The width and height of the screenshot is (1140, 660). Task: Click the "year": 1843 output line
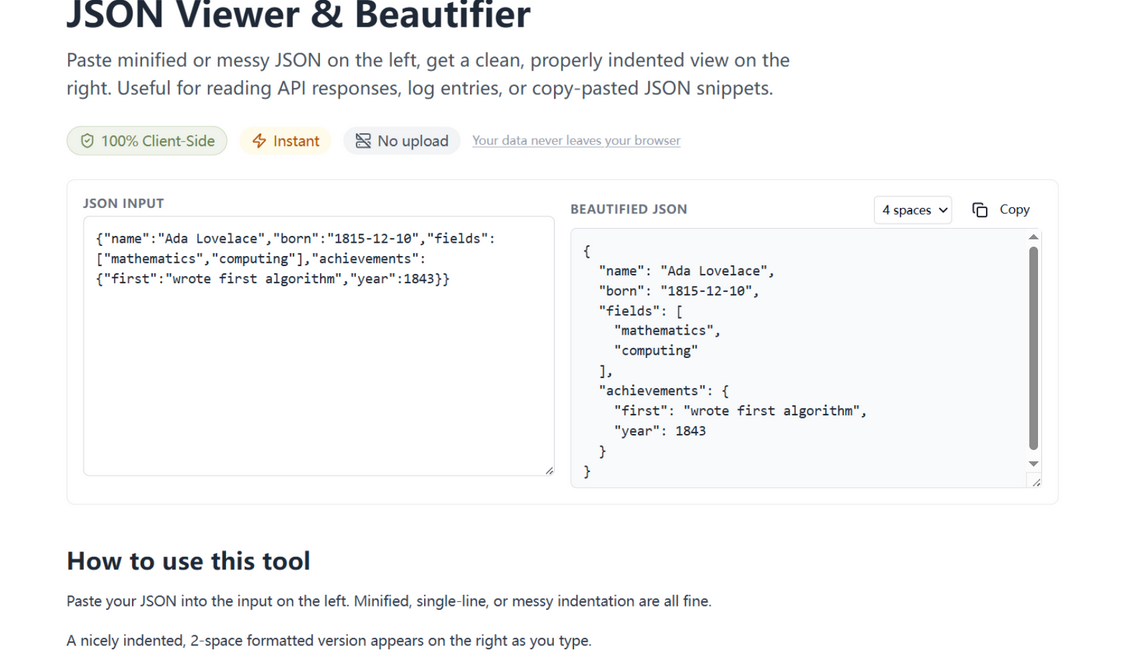[659, 431]
